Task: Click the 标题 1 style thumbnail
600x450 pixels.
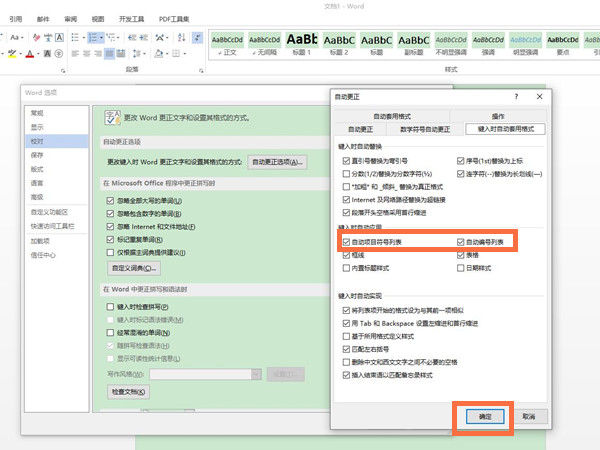Action: (300, 44)
